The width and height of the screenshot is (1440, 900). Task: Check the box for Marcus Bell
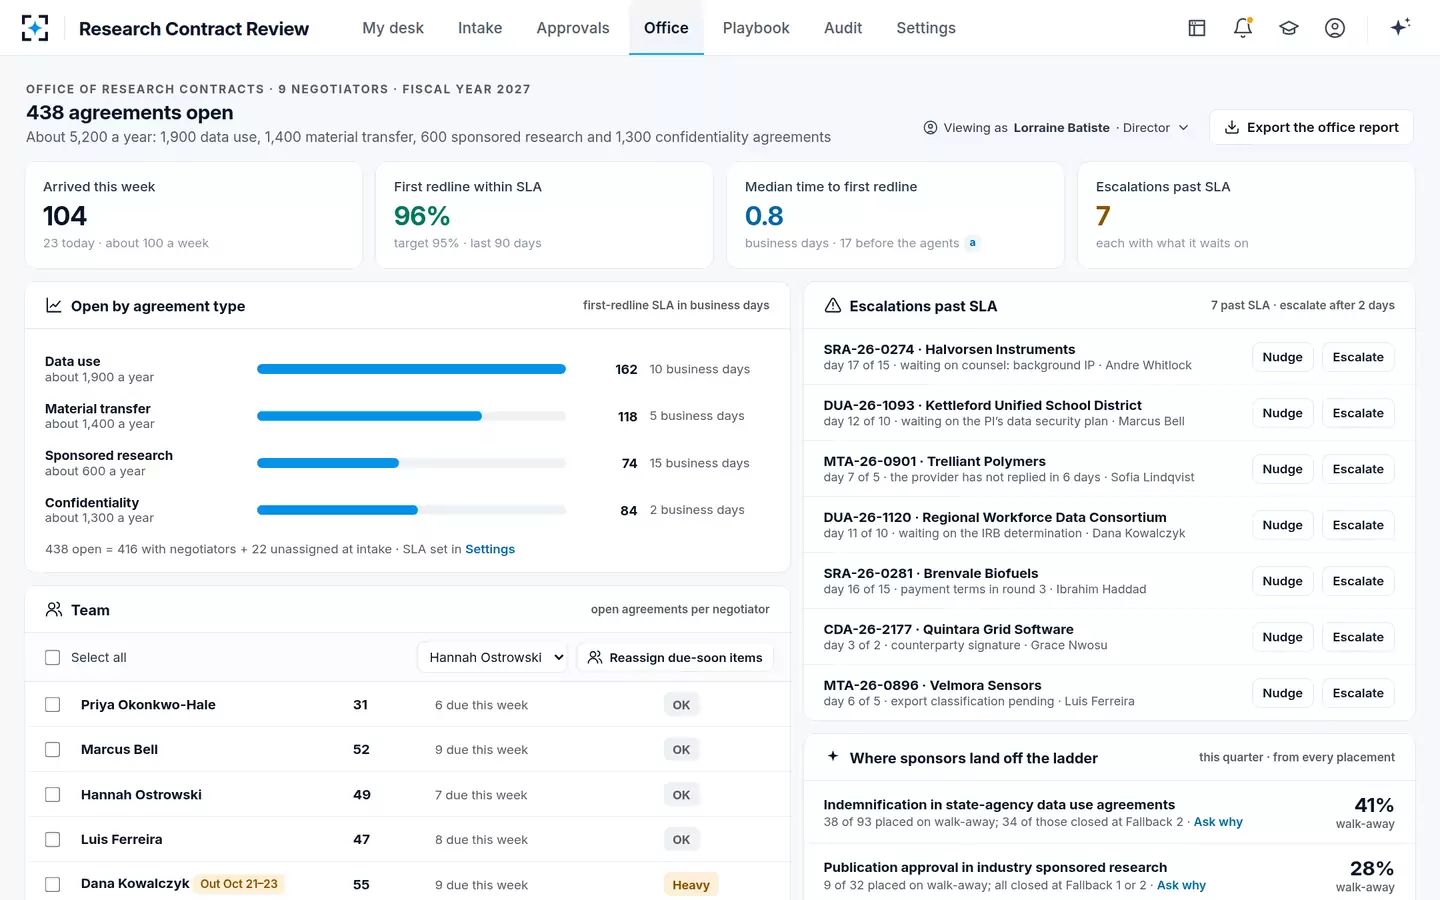tap(53, 750)
